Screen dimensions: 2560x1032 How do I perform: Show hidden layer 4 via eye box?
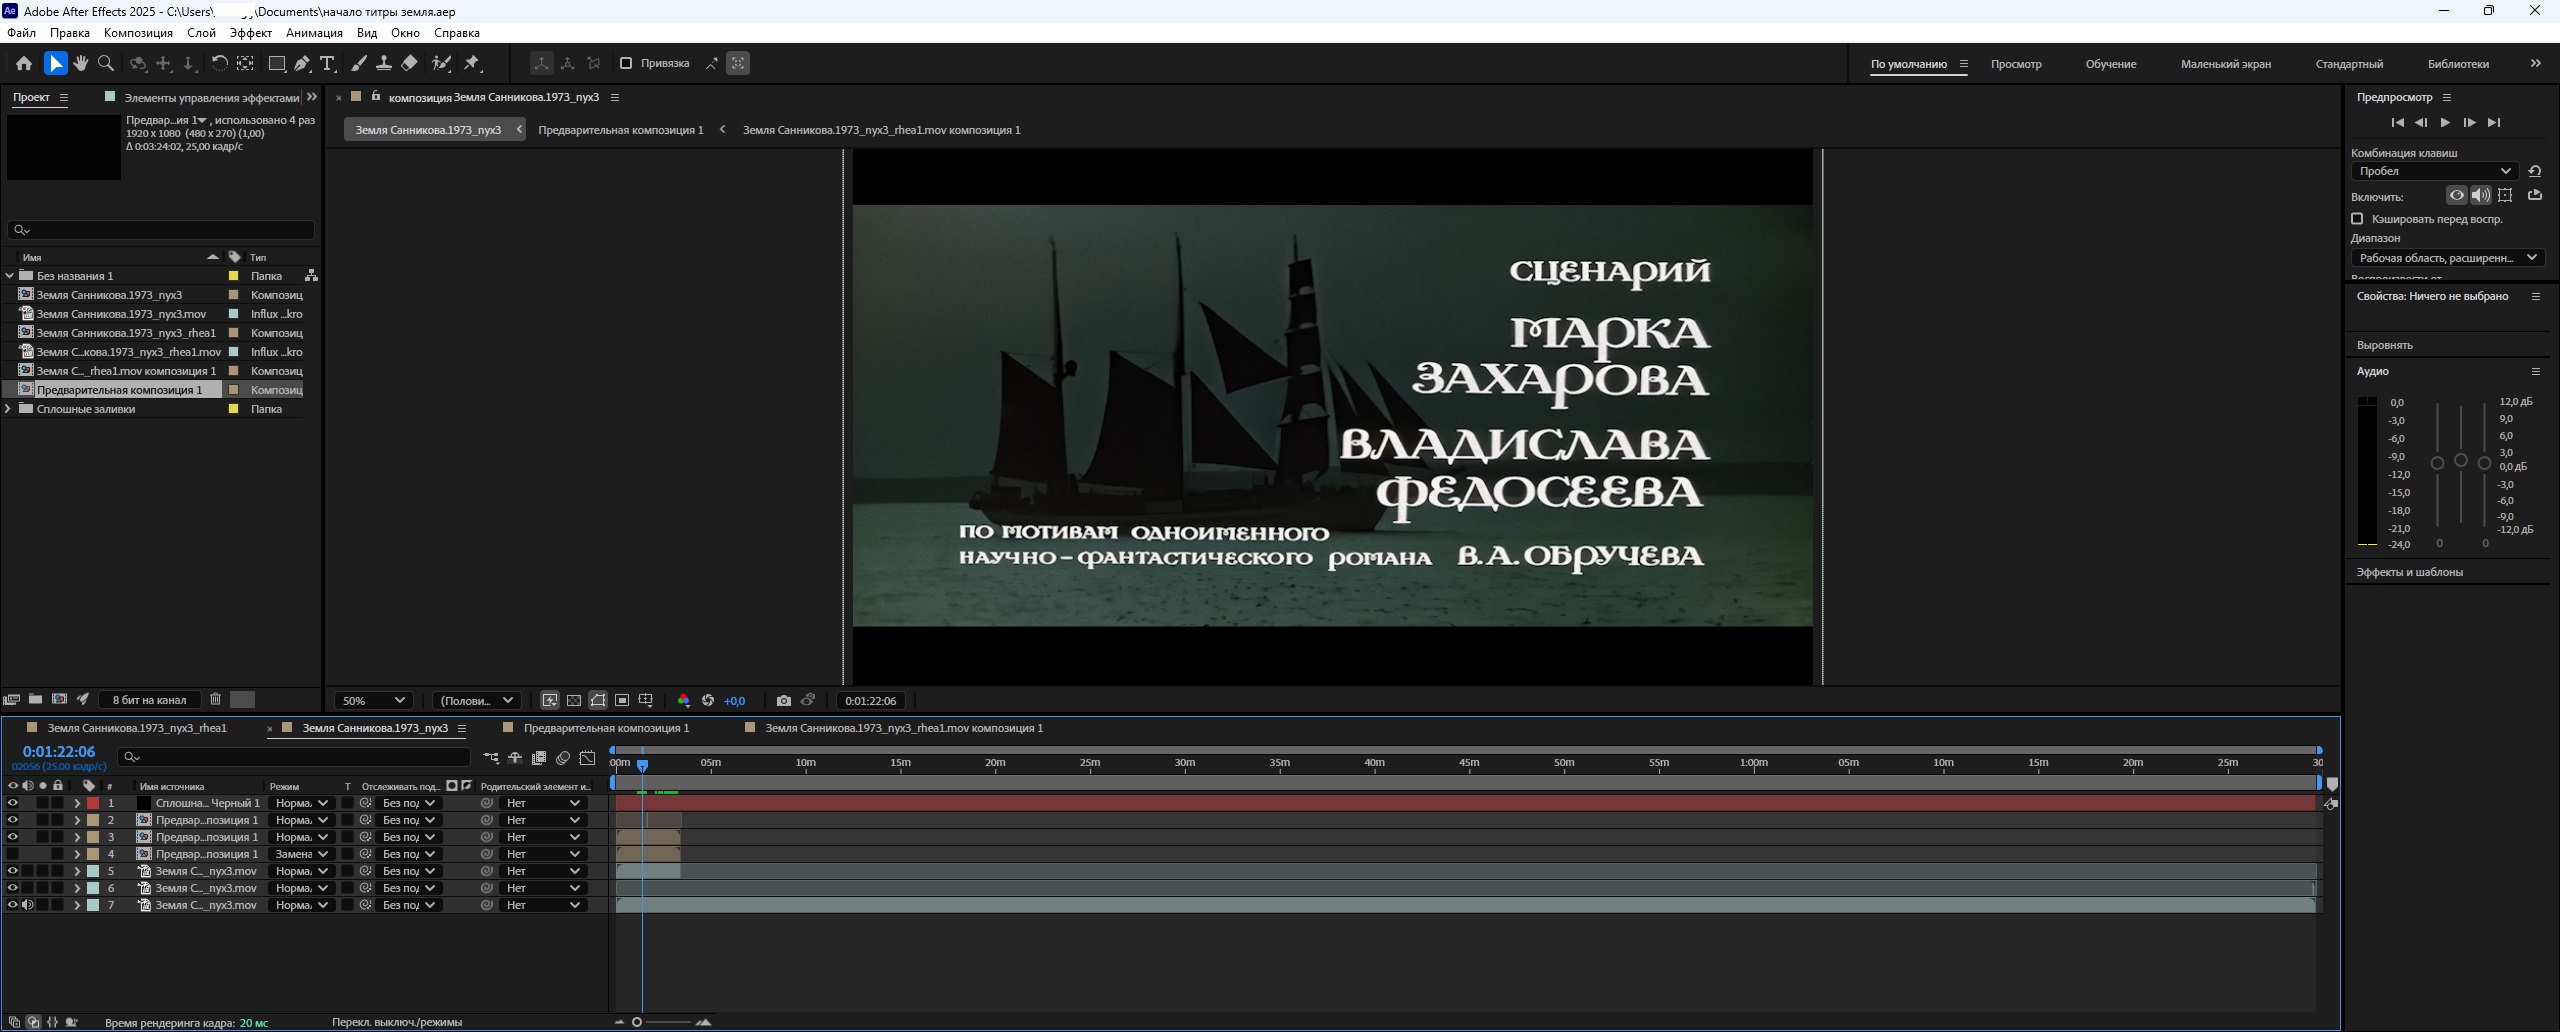click(x=12, y=854)
